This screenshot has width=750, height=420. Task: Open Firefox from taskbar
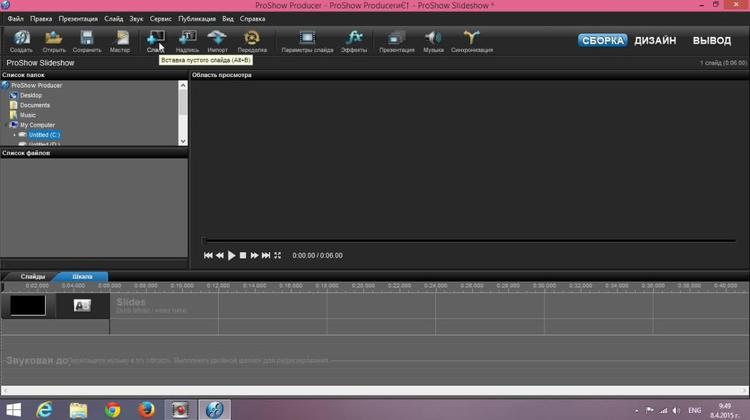(x=146, y=410)
